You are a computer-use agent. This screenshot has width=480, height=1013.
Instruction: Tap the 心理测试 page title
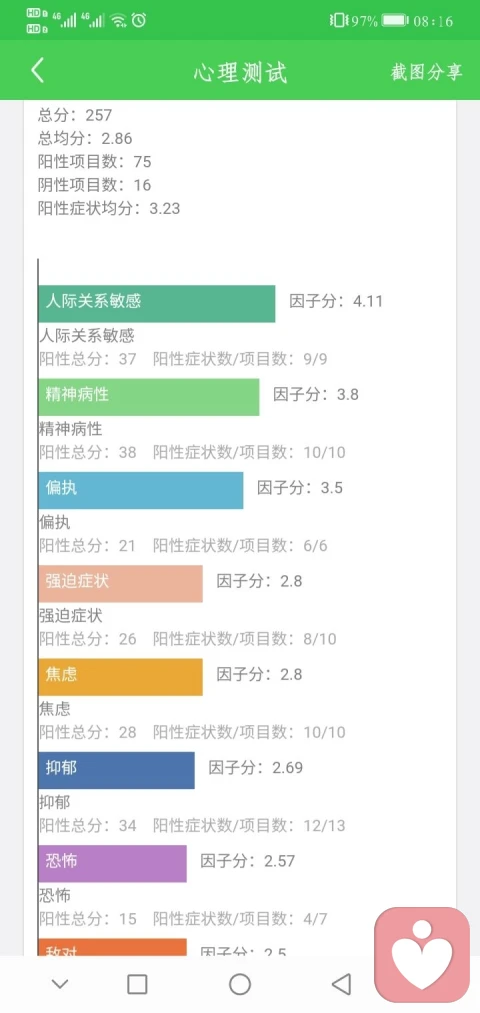240,72
